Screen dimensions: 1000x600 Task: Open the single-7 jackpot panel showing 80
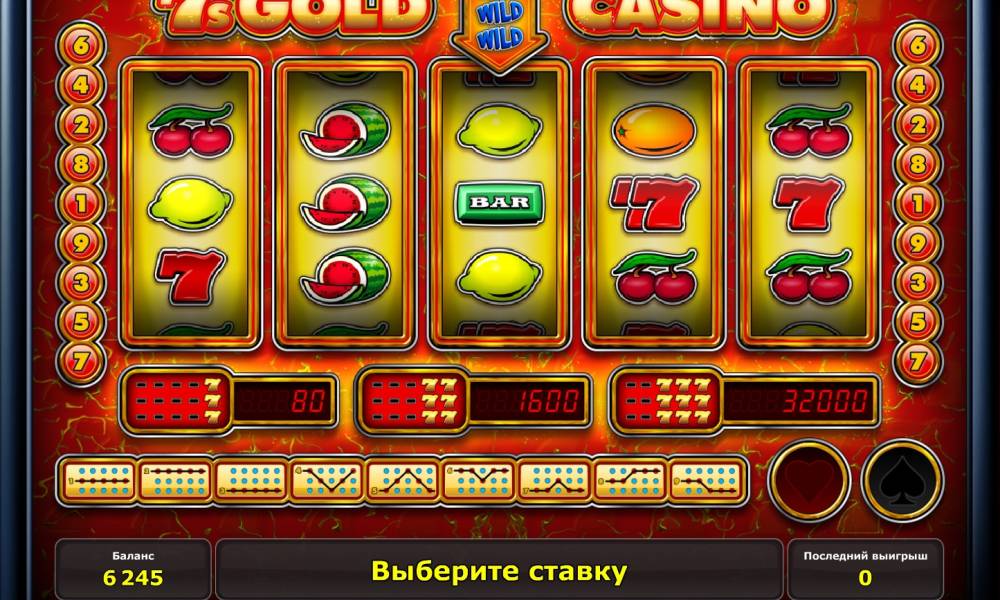pyautogui.click(x=230, y=402)
